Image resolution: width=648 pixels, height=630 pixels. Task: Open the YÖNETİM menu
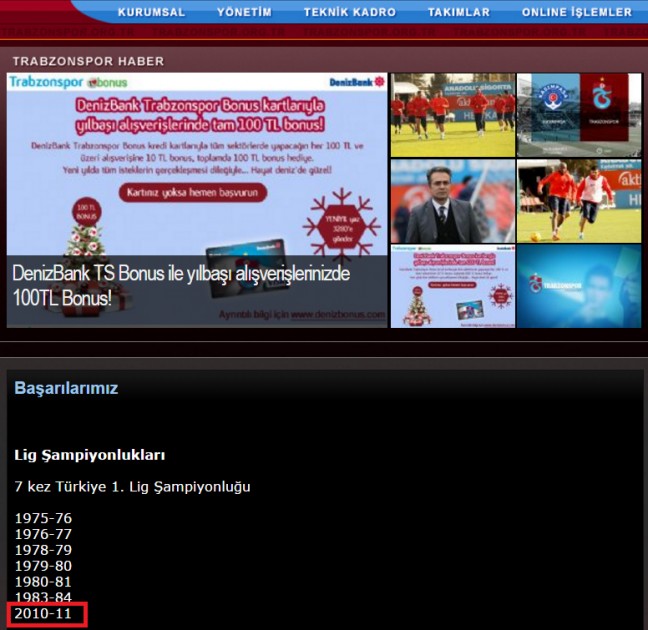(x=244, y=13)
